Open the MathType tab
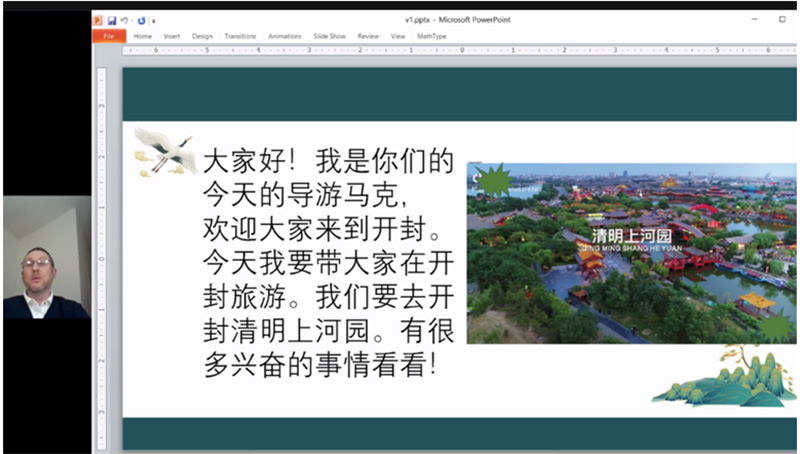The image size is (800, 454). click(x=432, y=36)
